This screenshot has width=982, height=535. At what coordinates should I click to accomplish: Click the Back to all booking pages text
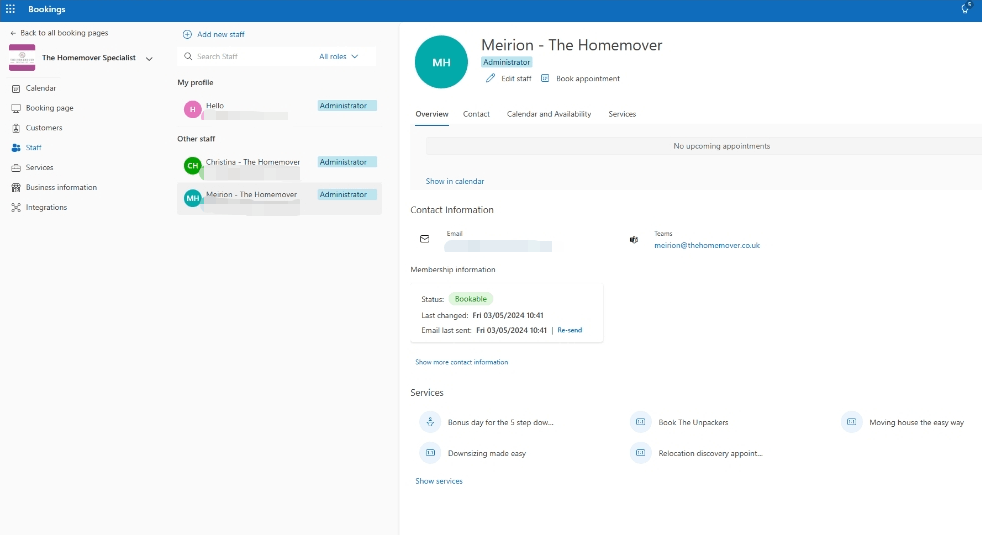tap(64, 33)
